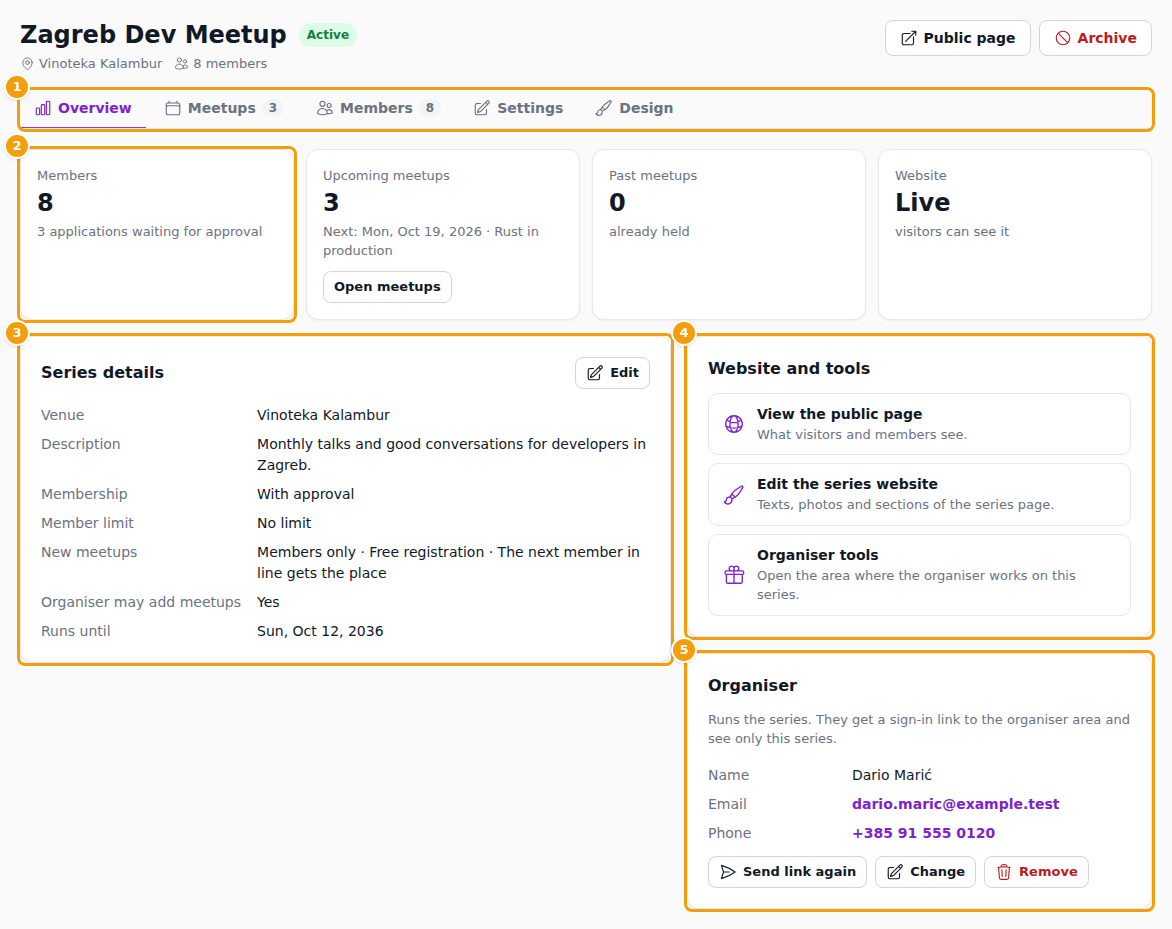Viewport: 1172px width, 929px height.
Task: Click the users icon on Members tab
Action: 324,108
